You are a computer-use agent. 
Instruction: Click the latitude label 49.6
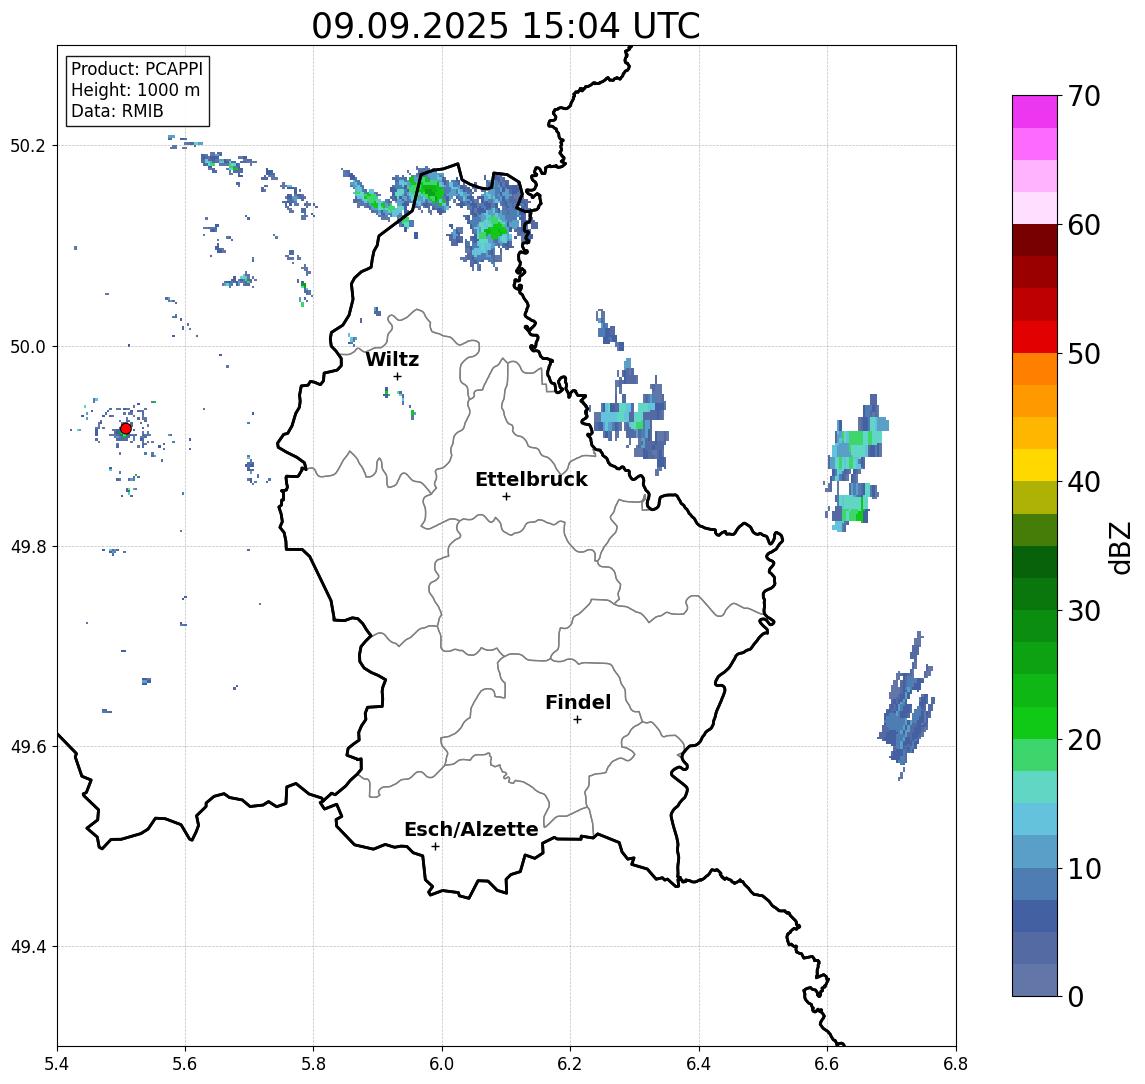(28, 747)
